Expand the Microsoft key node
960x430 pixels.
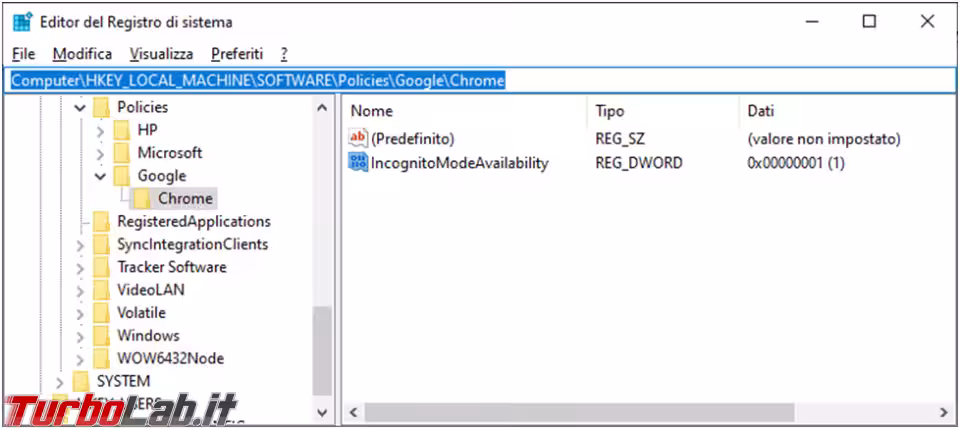click(x=100, y=153)
